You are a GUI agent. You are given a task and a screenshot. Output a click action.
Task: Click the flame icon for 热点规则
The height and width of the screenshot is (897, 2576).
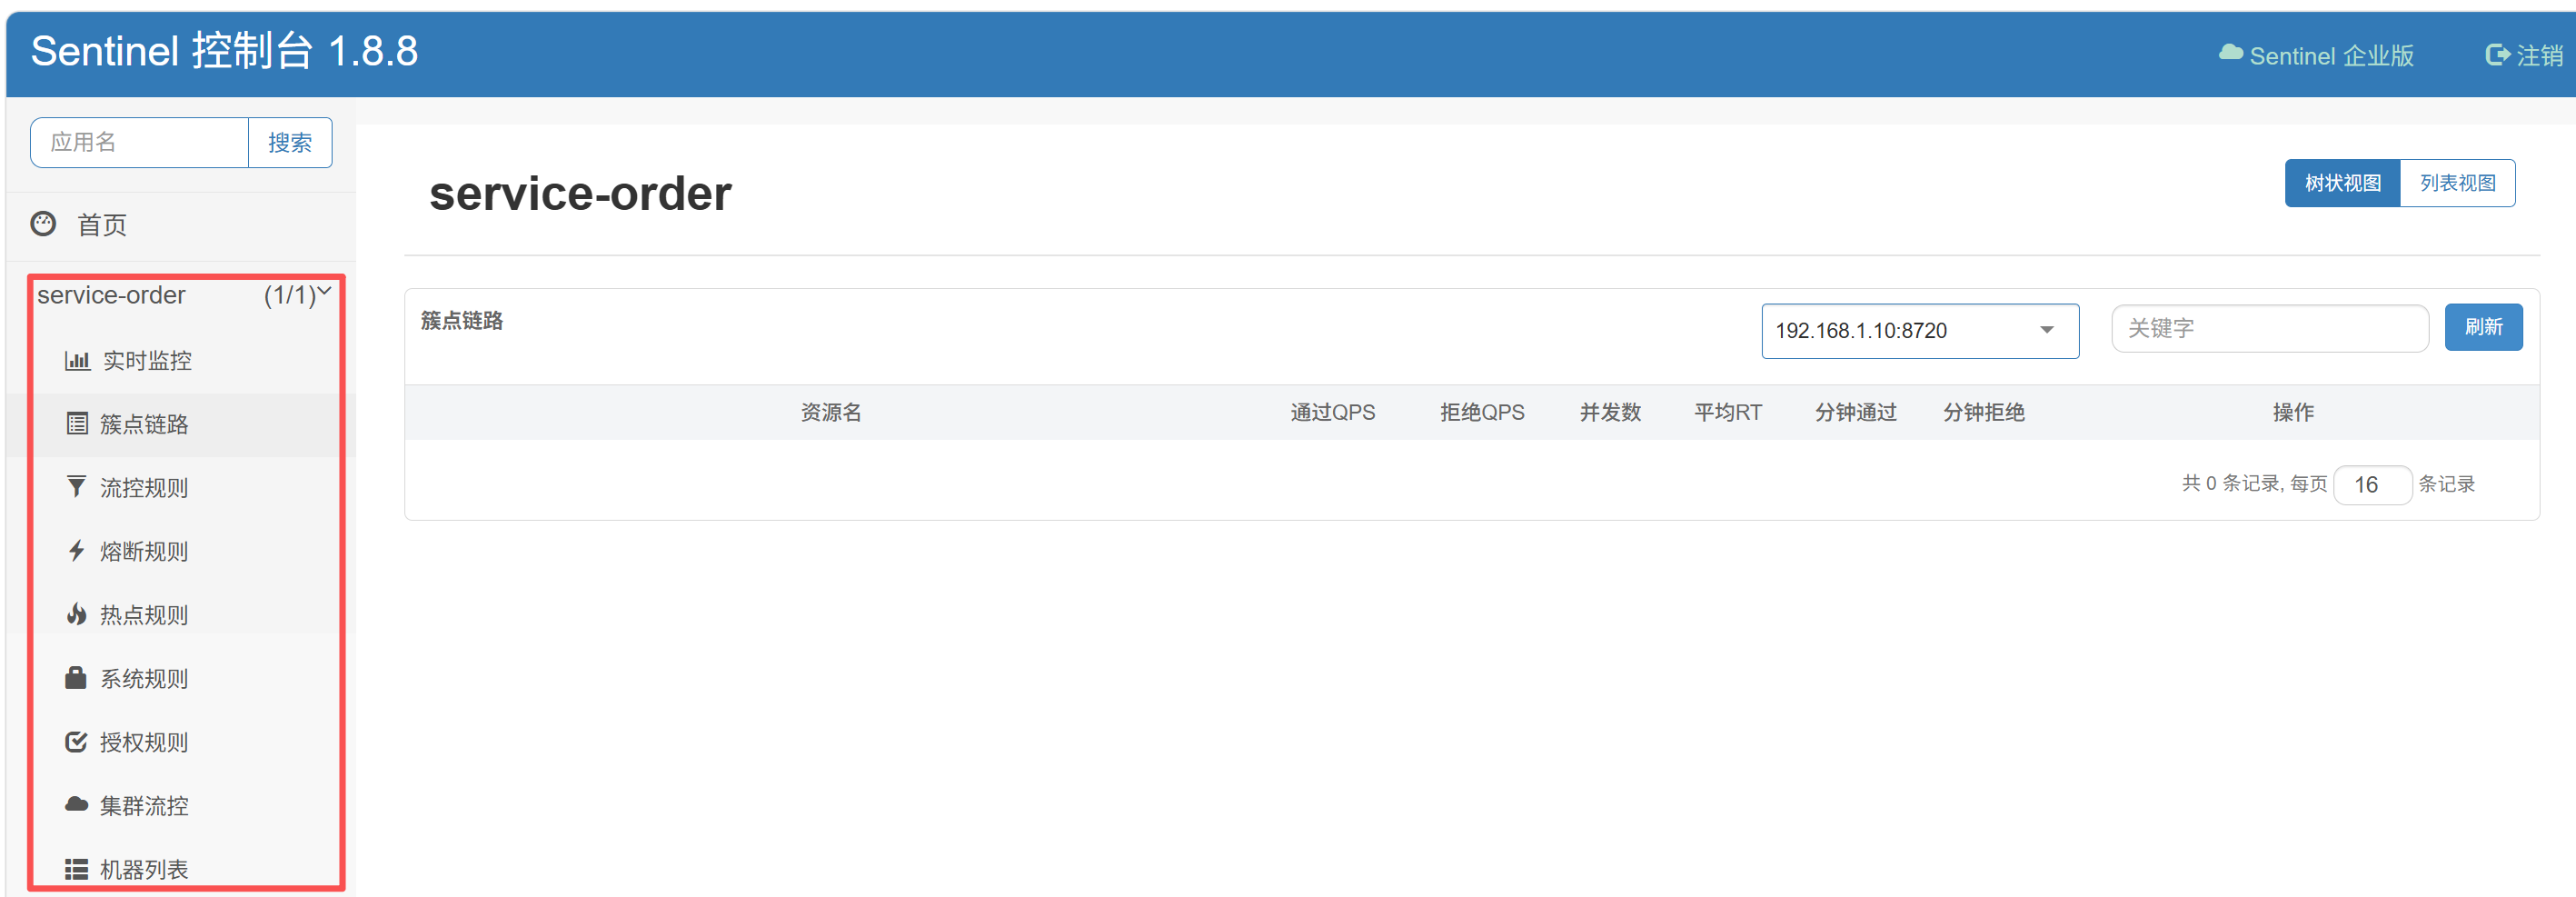point(76,614)
